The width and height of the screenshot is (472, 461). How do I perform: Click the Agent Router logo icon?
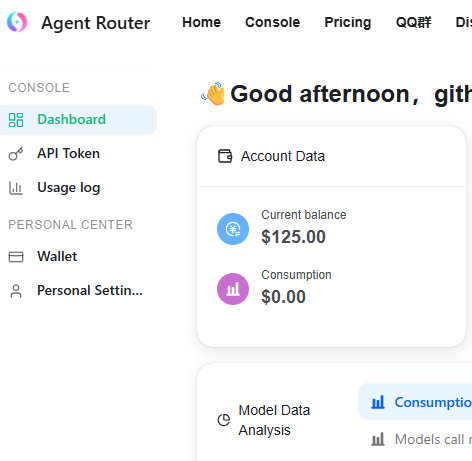click(x=17, y=22)
